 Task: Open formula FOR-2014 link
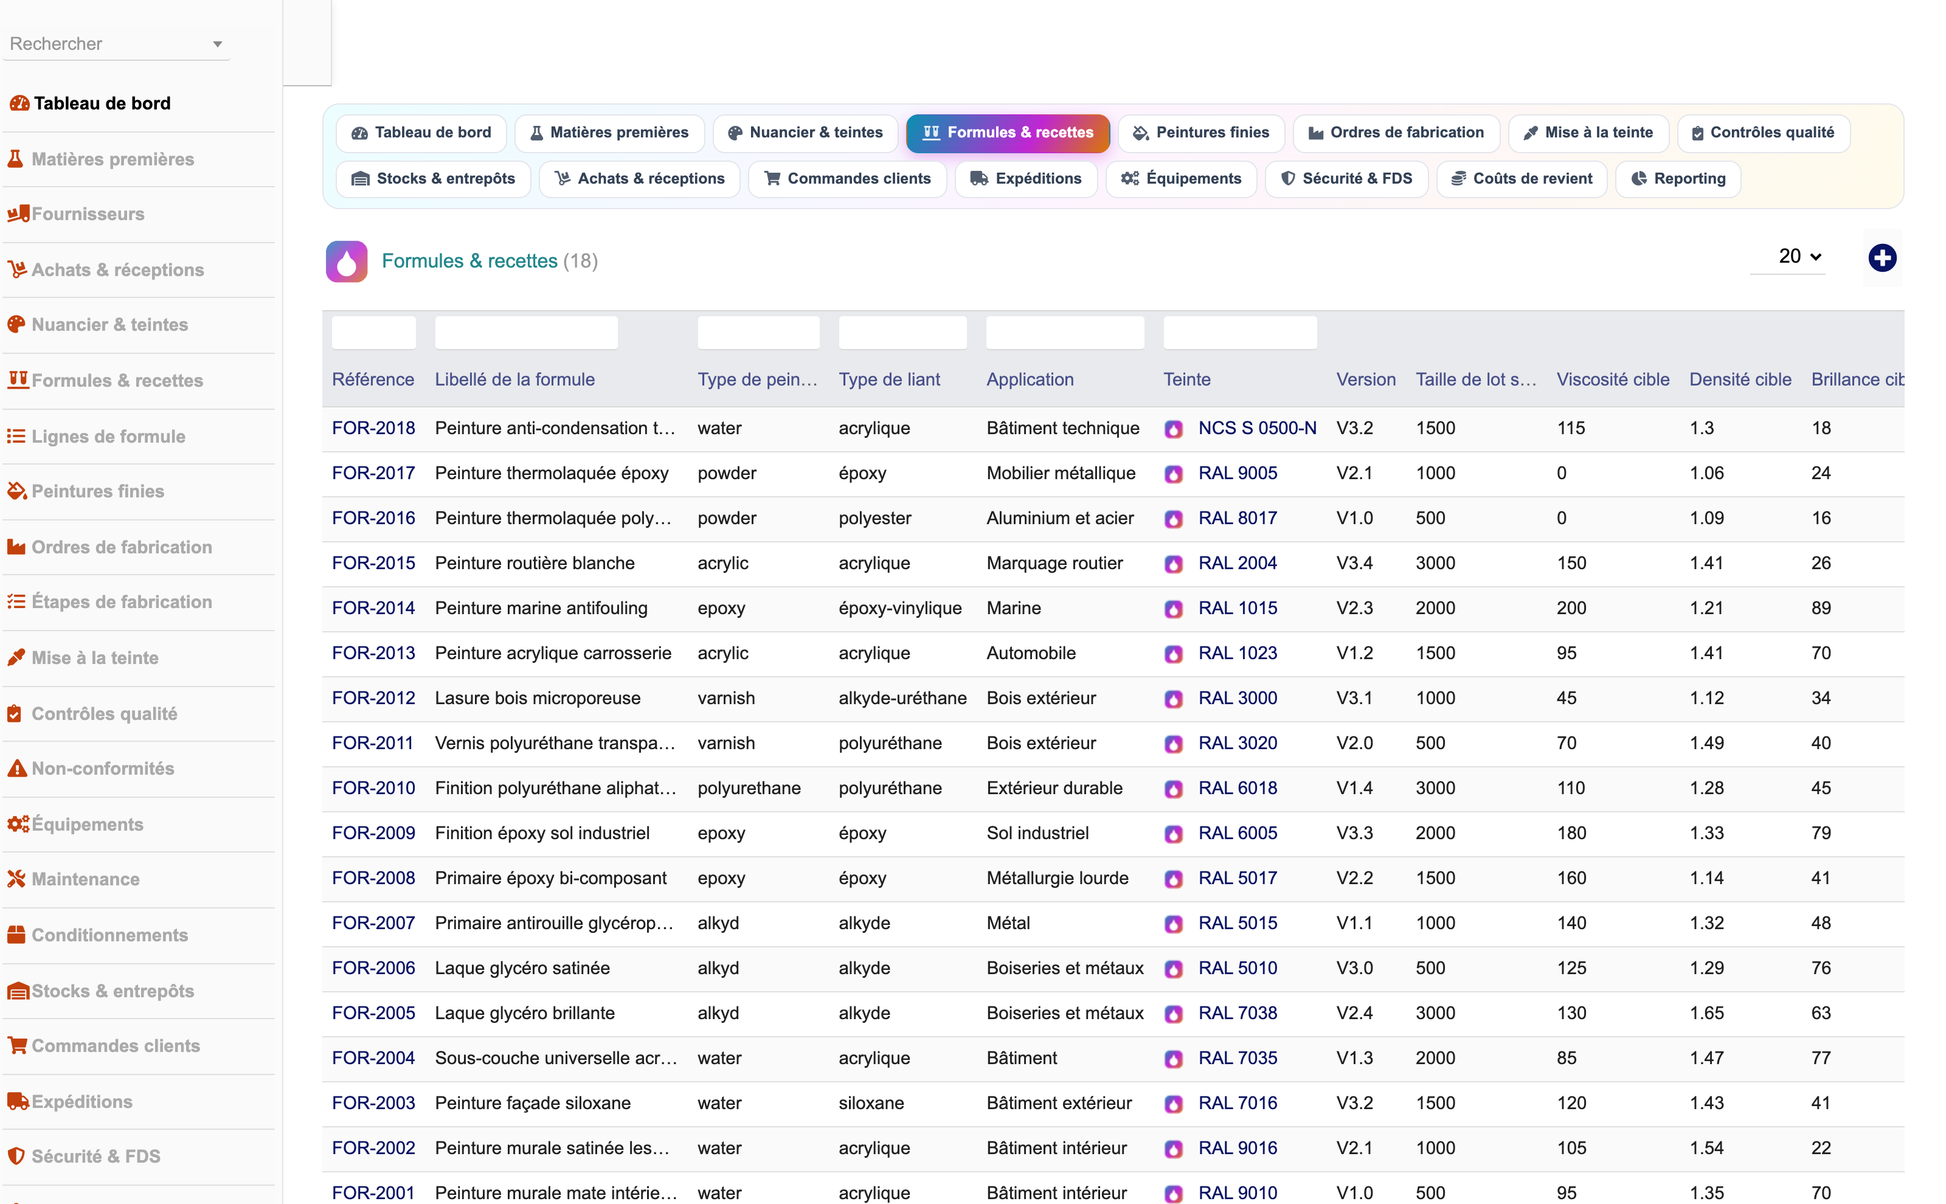click(373, 608)
